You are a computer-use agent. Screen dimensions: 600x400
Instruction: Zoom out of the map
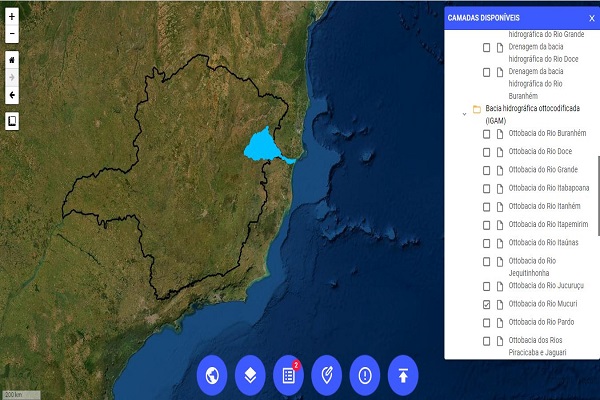pyautogui.click(x=12, y=34)
